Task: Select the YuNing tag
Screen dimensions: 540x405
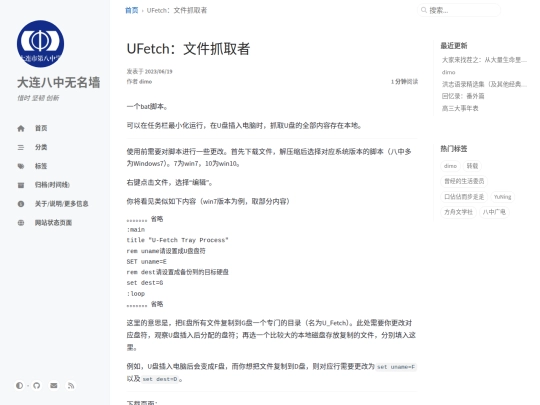Action: 502,197
